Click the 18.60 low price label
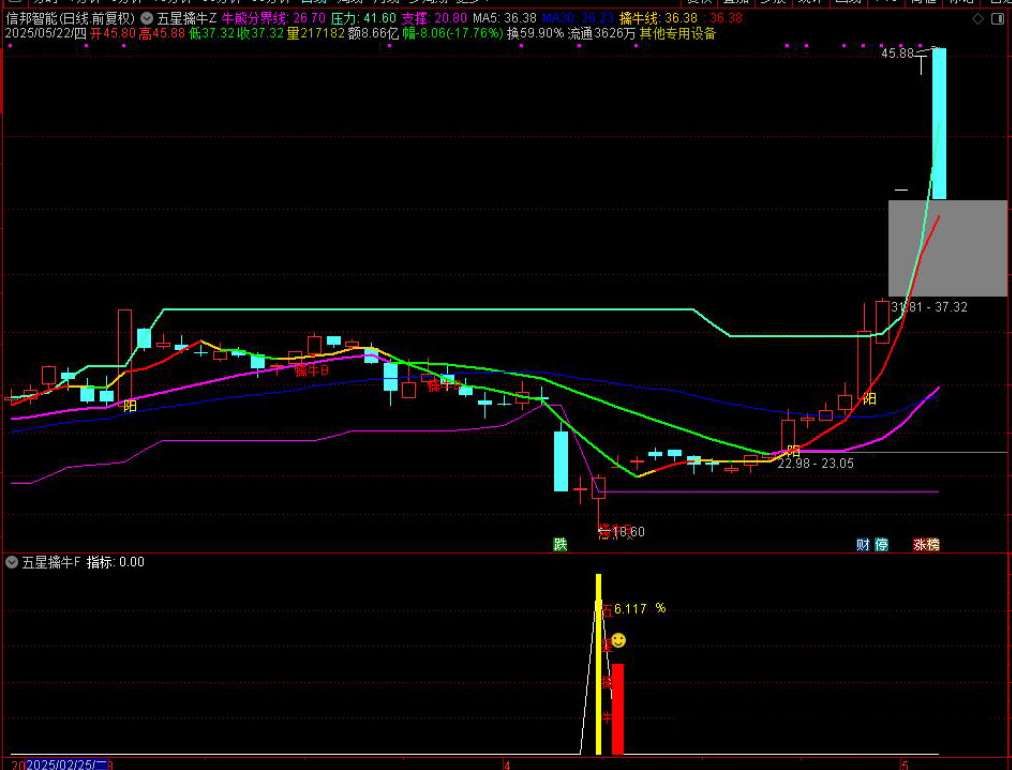The height and width of the screenshot is (770, 1012). tap(628, 532)
